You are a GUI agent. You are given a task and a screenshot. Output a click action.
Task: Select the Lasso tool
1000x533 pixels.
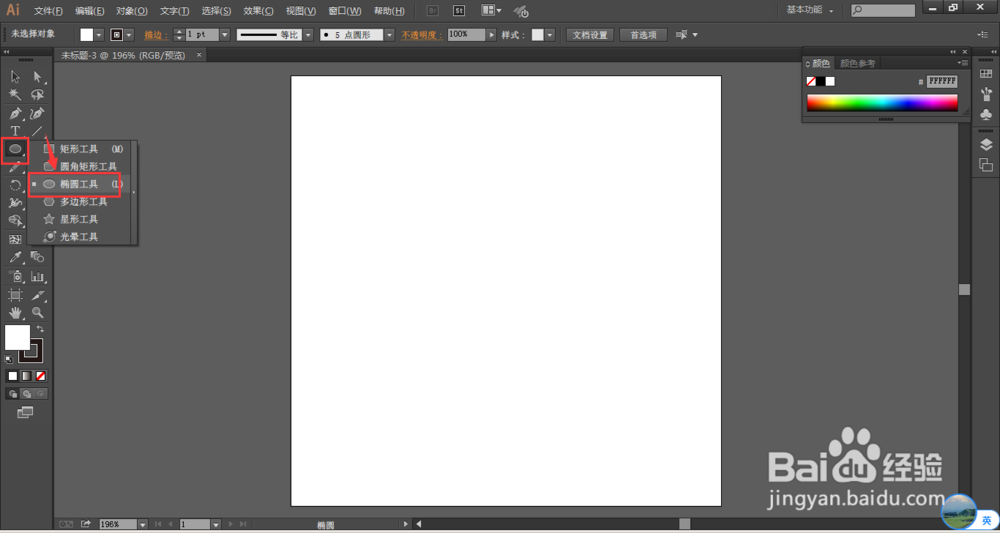(37, 95)
